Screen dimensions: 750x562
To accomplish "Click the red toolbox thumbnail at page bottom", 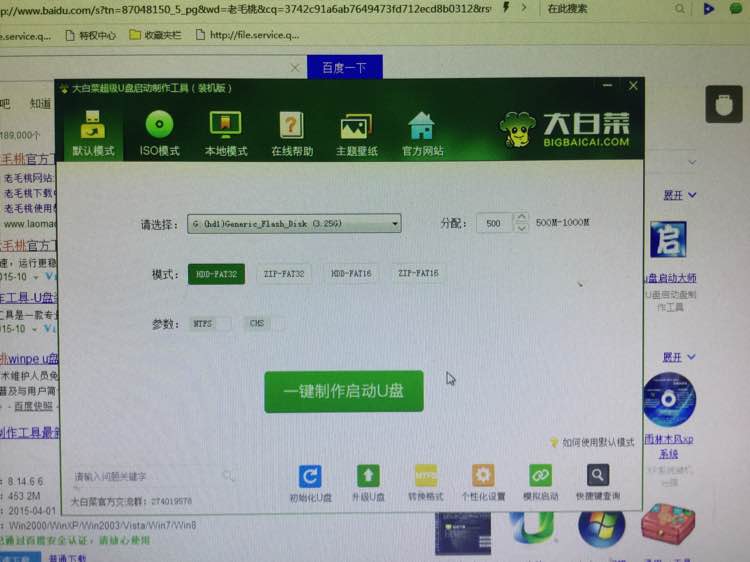I will 668,525.
